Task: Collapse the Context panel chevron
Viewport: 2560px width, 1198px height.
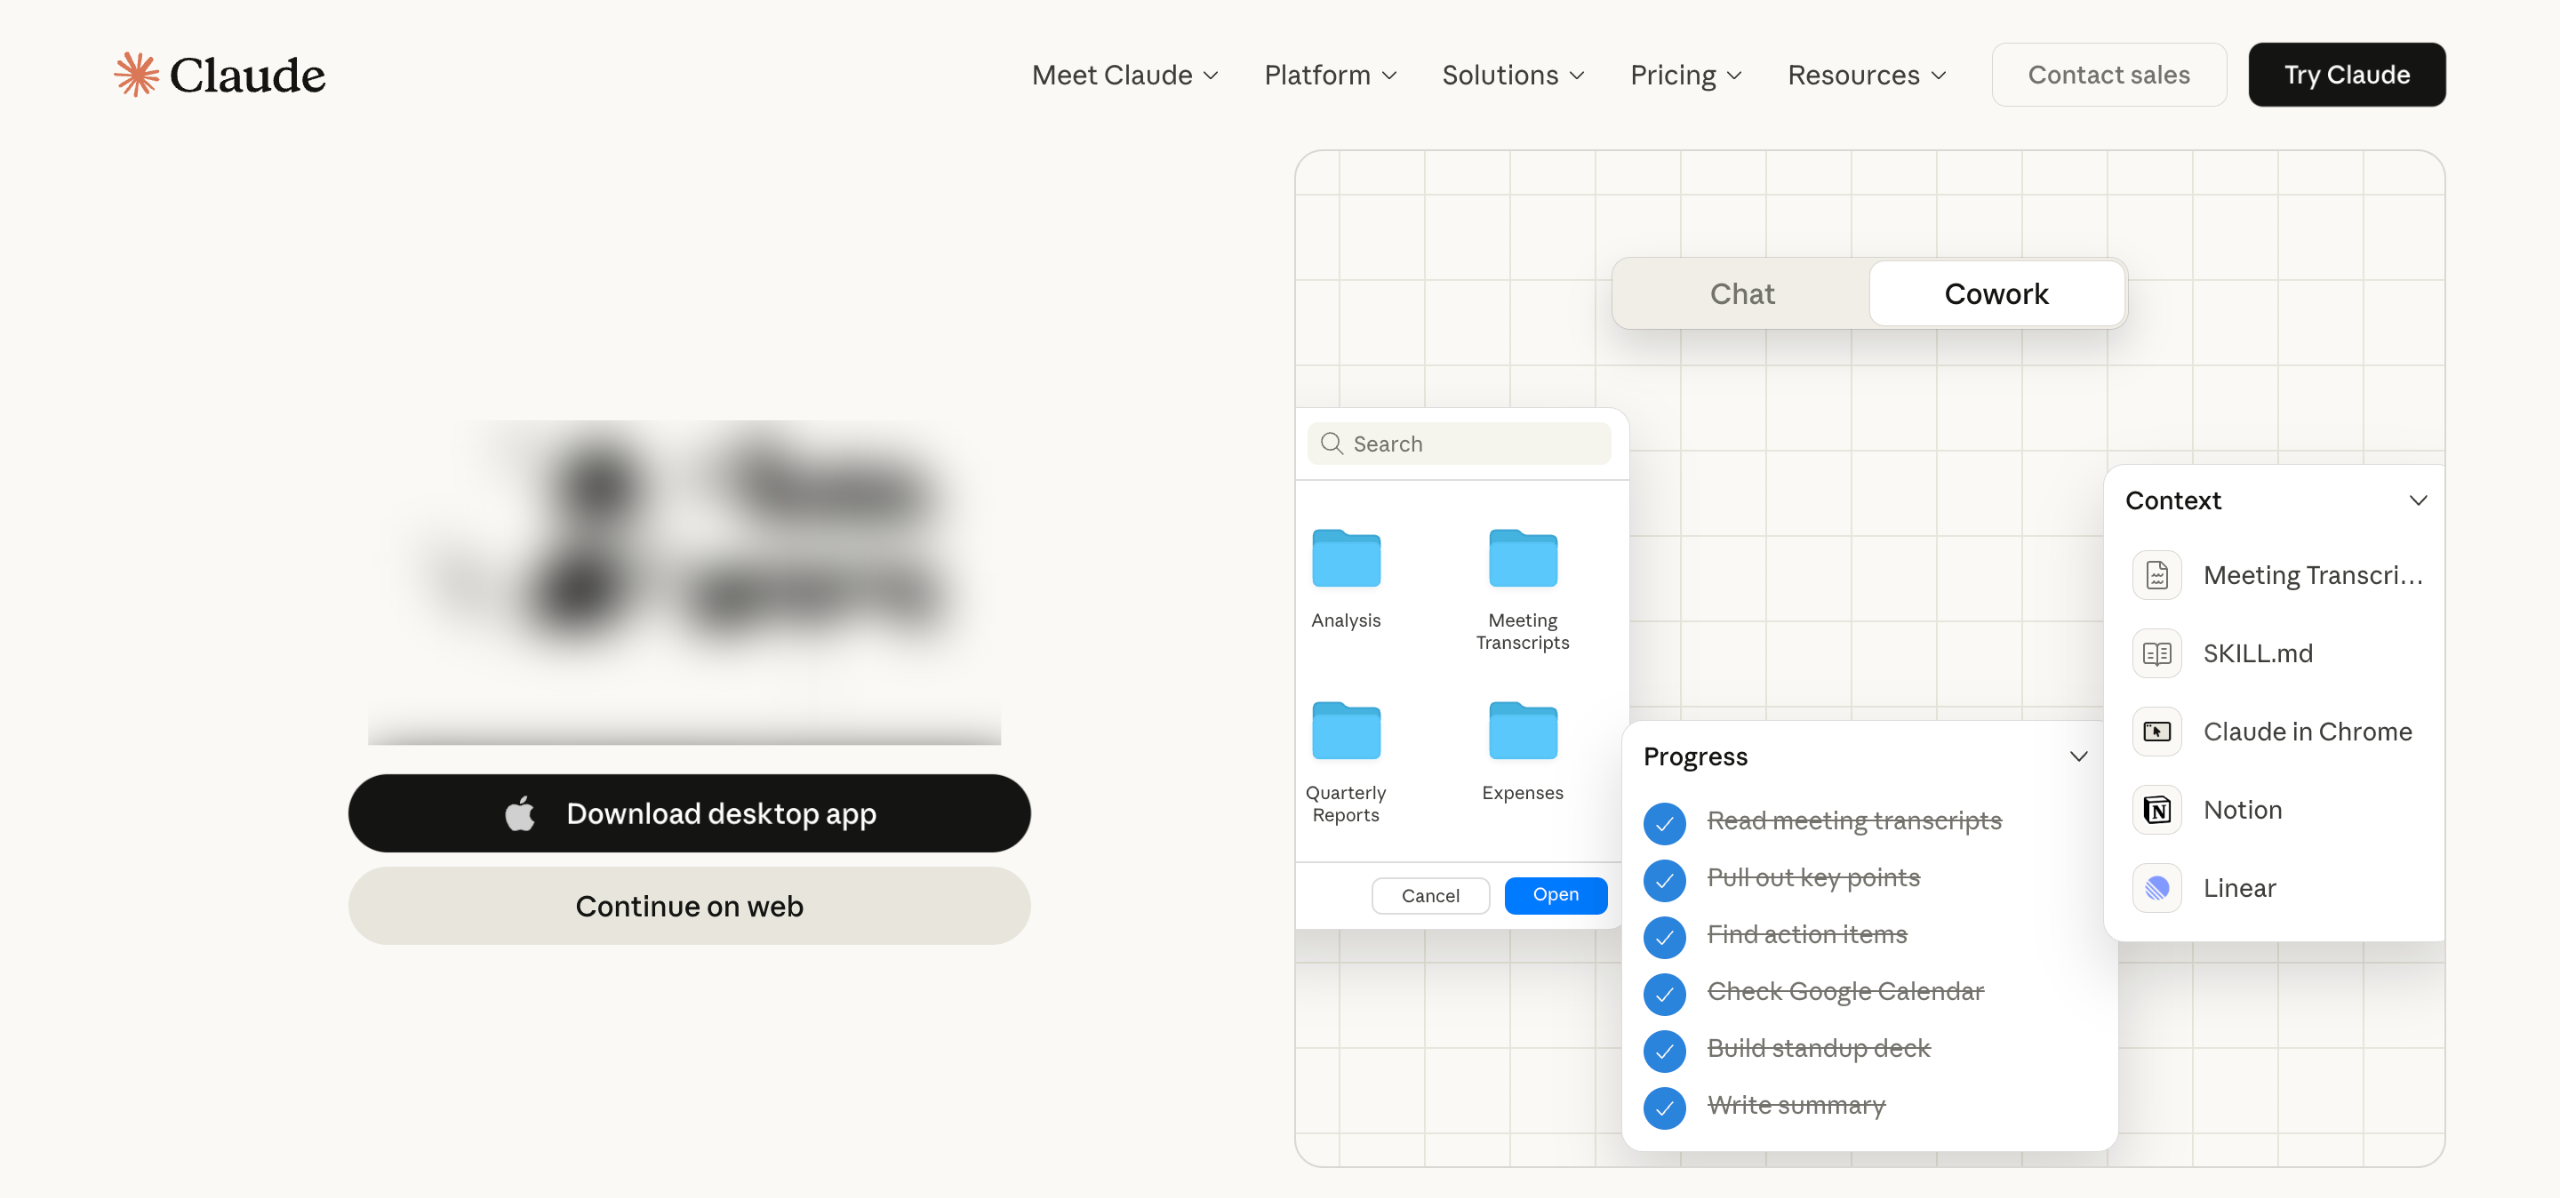Action: [x=2418, y=501]
